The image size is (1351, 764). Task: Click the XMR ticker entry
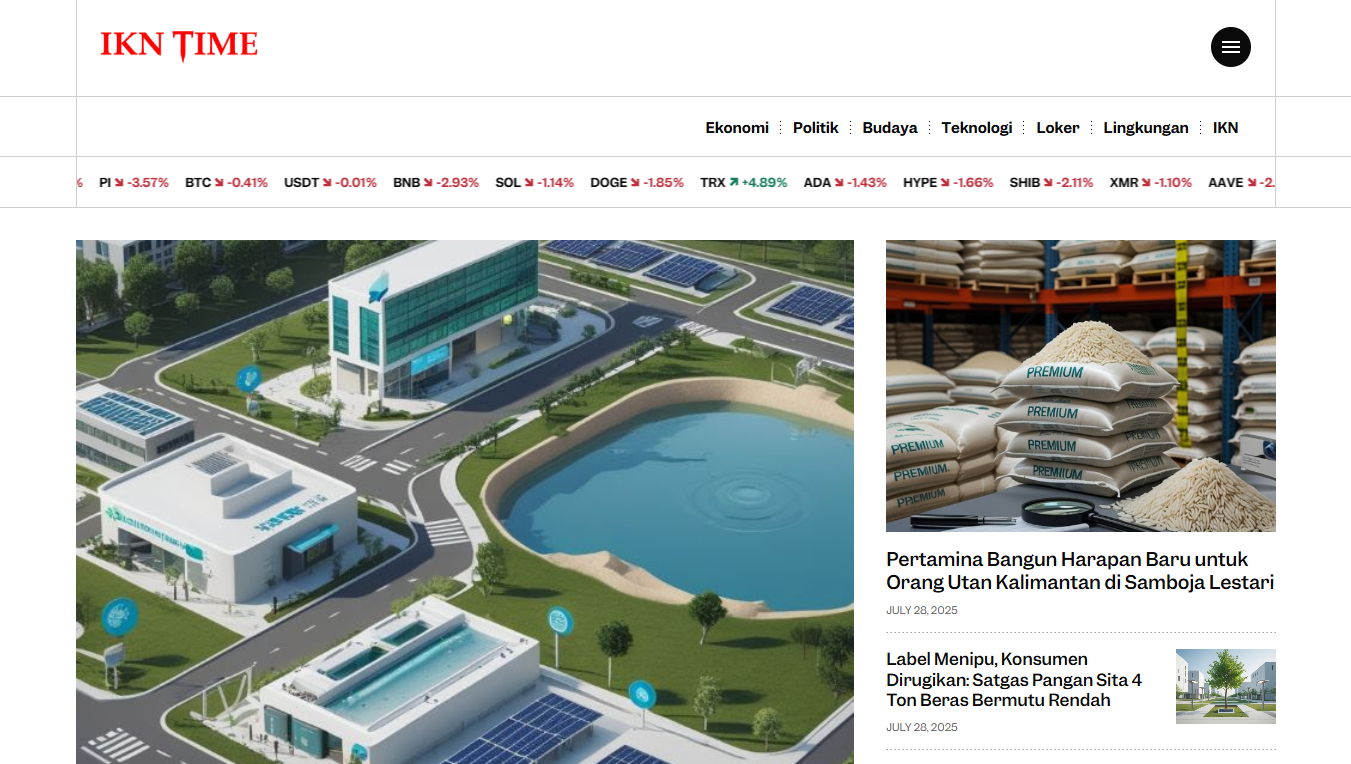tap(1150, 183)
